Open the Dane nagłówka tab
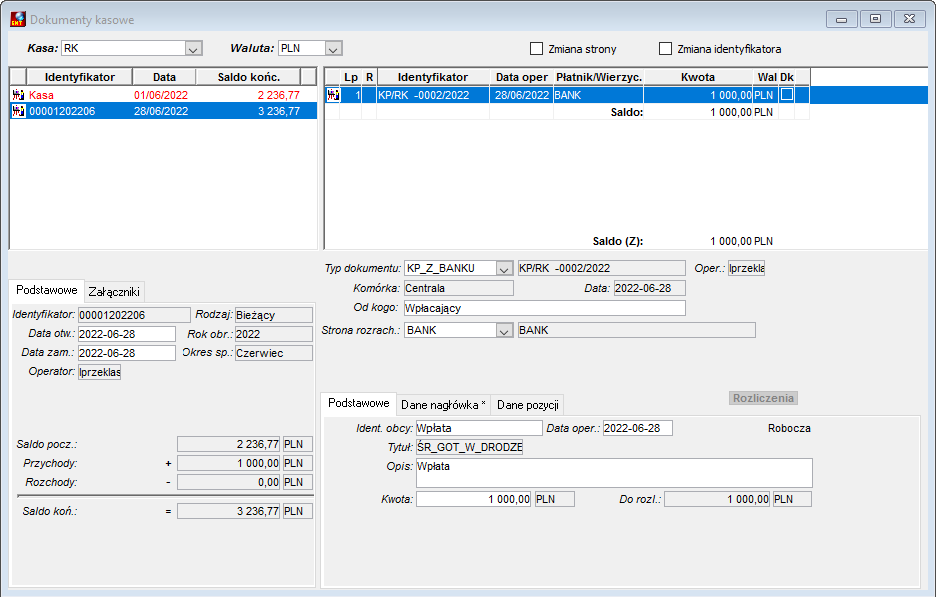Screen dimensions: 936x597 (443, 405)
